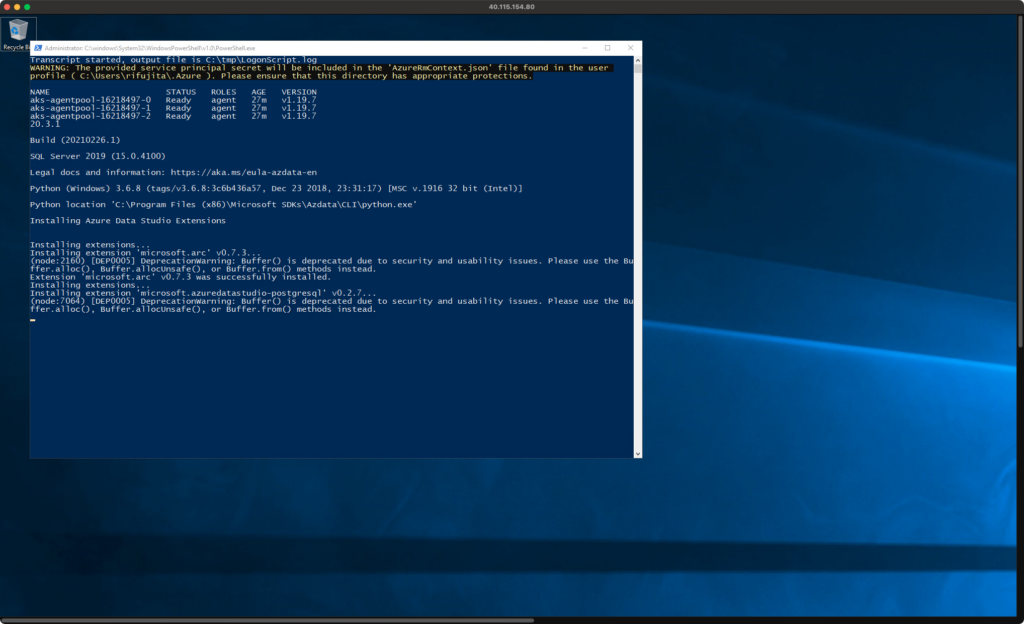Minimize the PowerShell window
The image size is (1024, 624).
point(585,48)
